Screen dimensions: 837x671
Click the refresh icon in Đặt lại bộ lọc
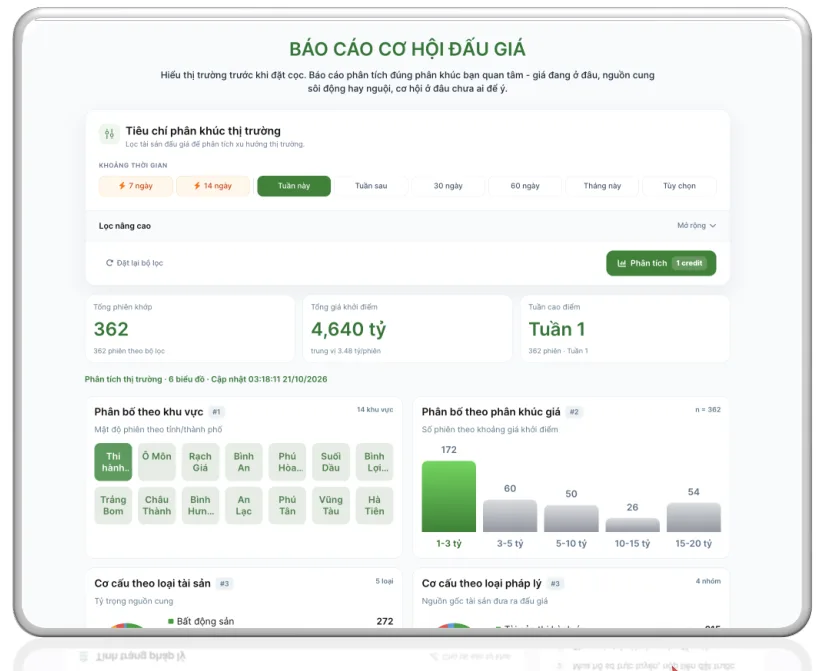point(109,263)
